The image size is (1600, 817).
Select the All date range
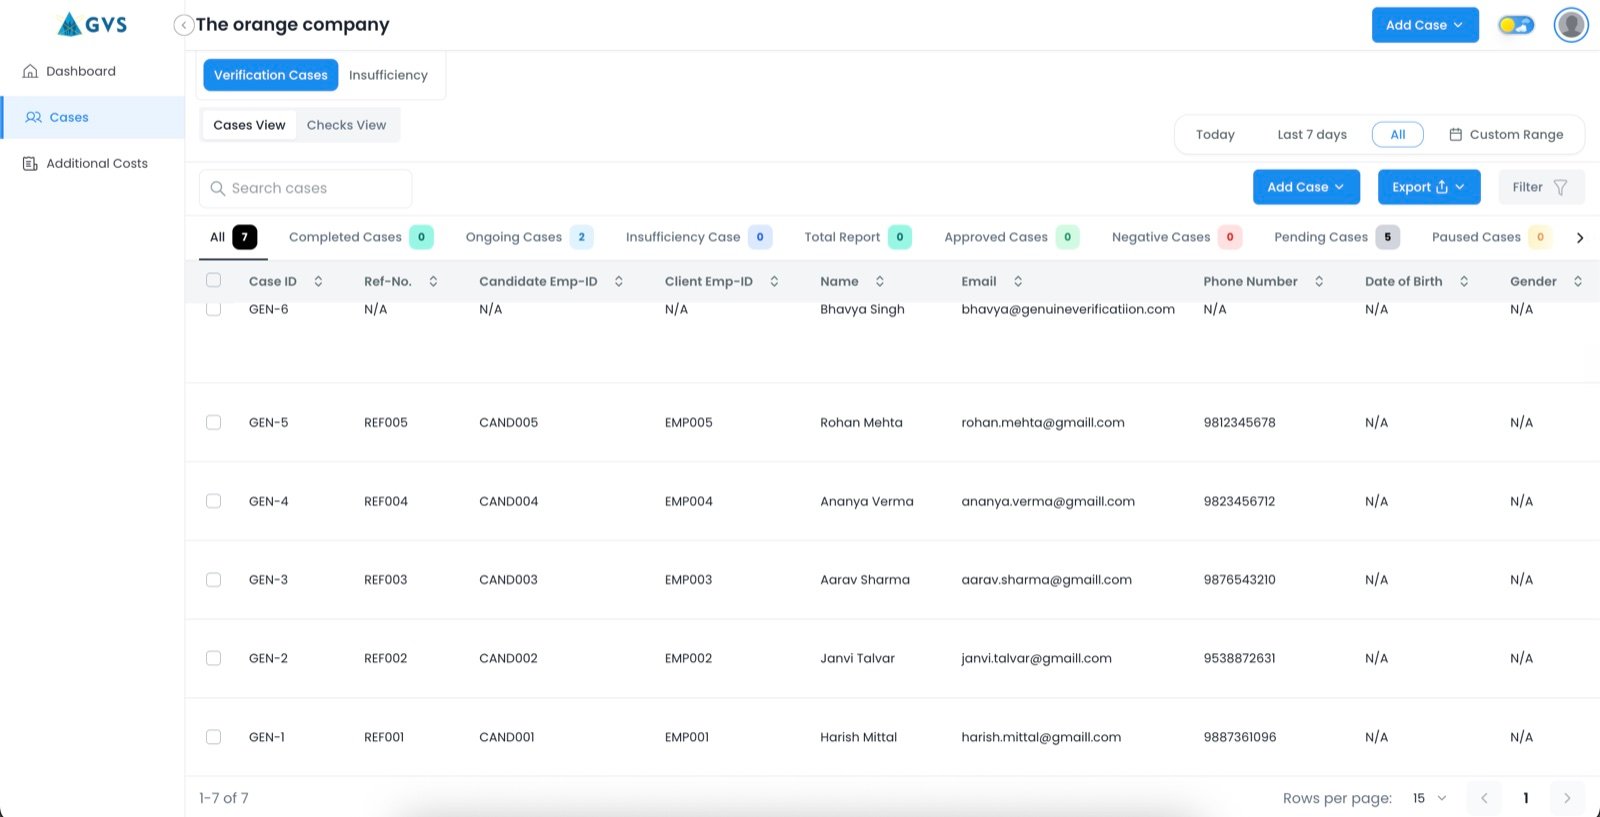1398,134
